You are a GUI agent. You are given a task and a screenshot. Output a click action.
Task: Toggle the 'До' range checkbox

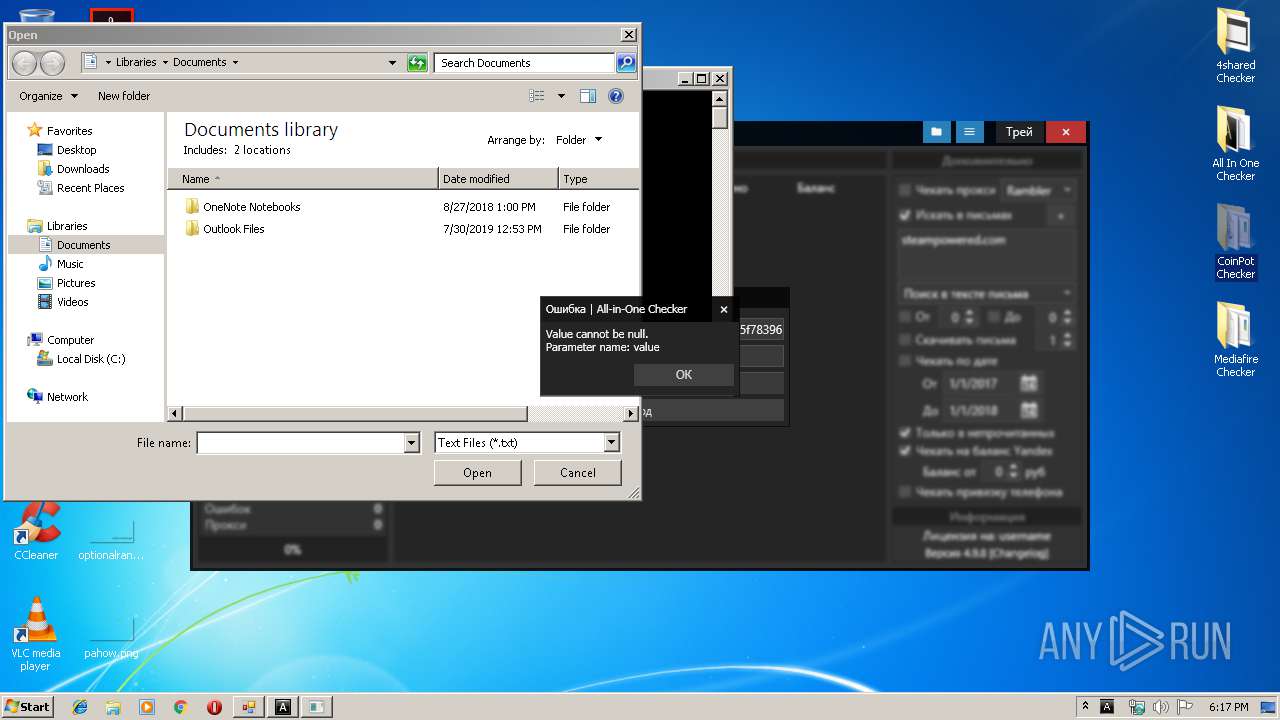tap(994, 317)
